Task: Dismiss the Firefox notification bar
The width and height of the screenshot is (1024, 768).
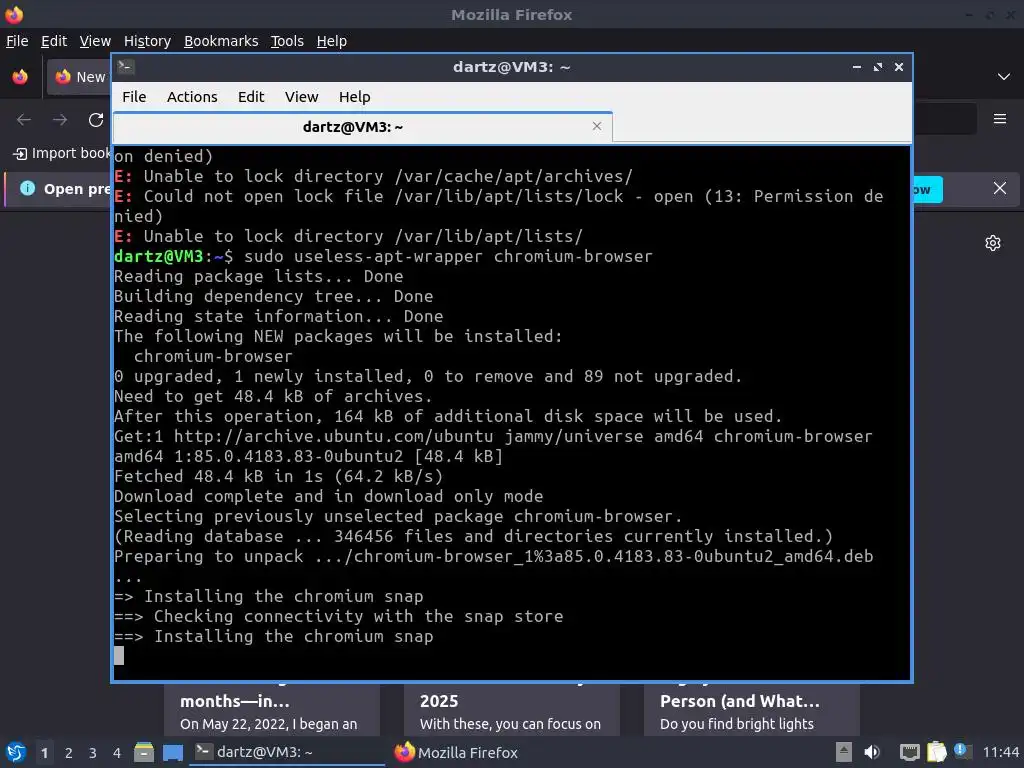Action: pyautogui.click(x=999, y=189)
